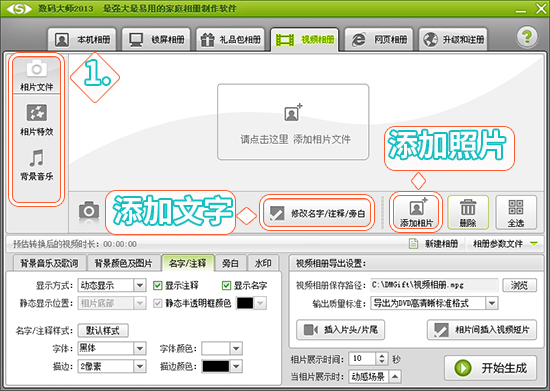Open the 字体颜色 color dropdown arrow

236,348
